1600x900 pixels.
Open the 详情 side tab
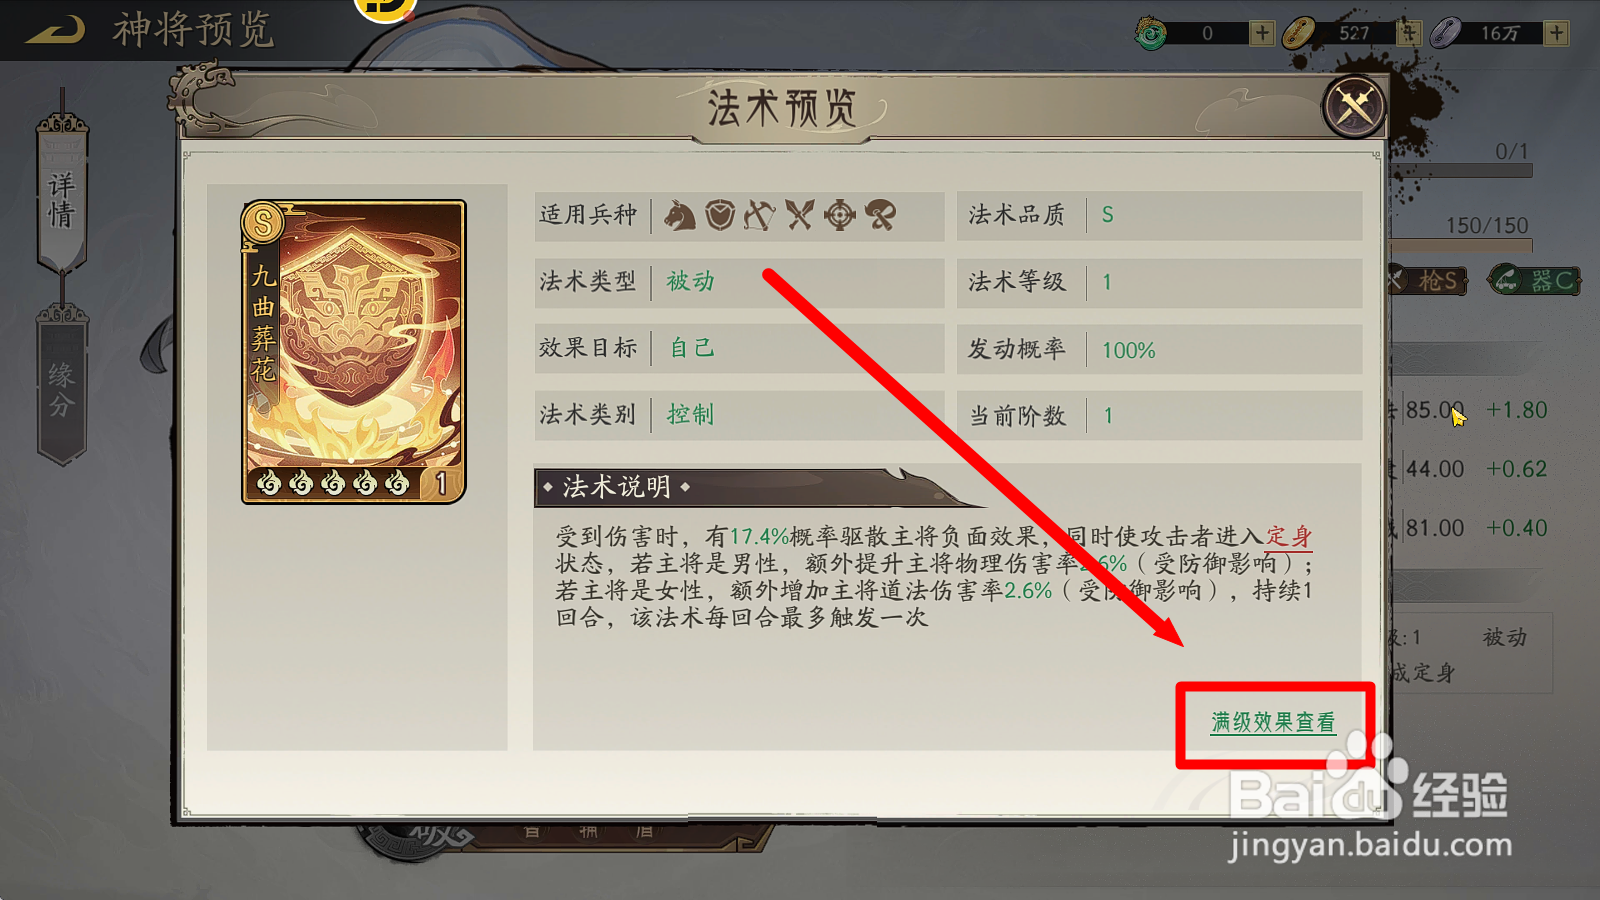pyautogui.click(x=62, y=198)
